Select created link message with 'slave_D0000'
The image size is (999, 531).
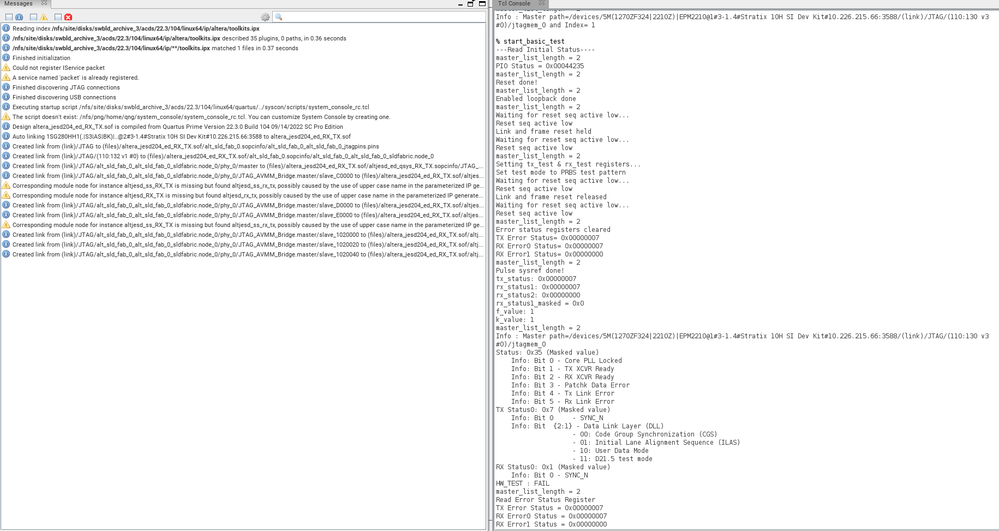[x=248, y=205]
